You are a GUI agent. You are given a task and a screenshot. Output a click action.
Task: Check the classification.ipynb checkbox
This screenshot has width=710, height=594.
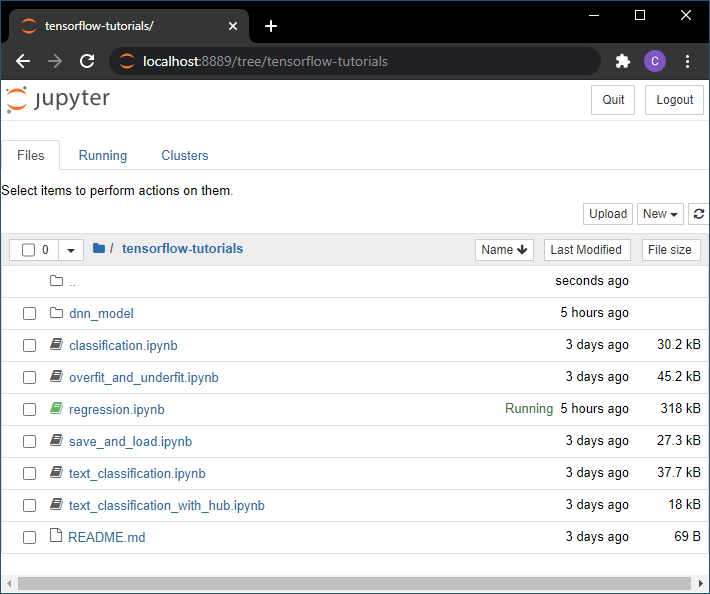pyautogui.click(x=29, y=345)
